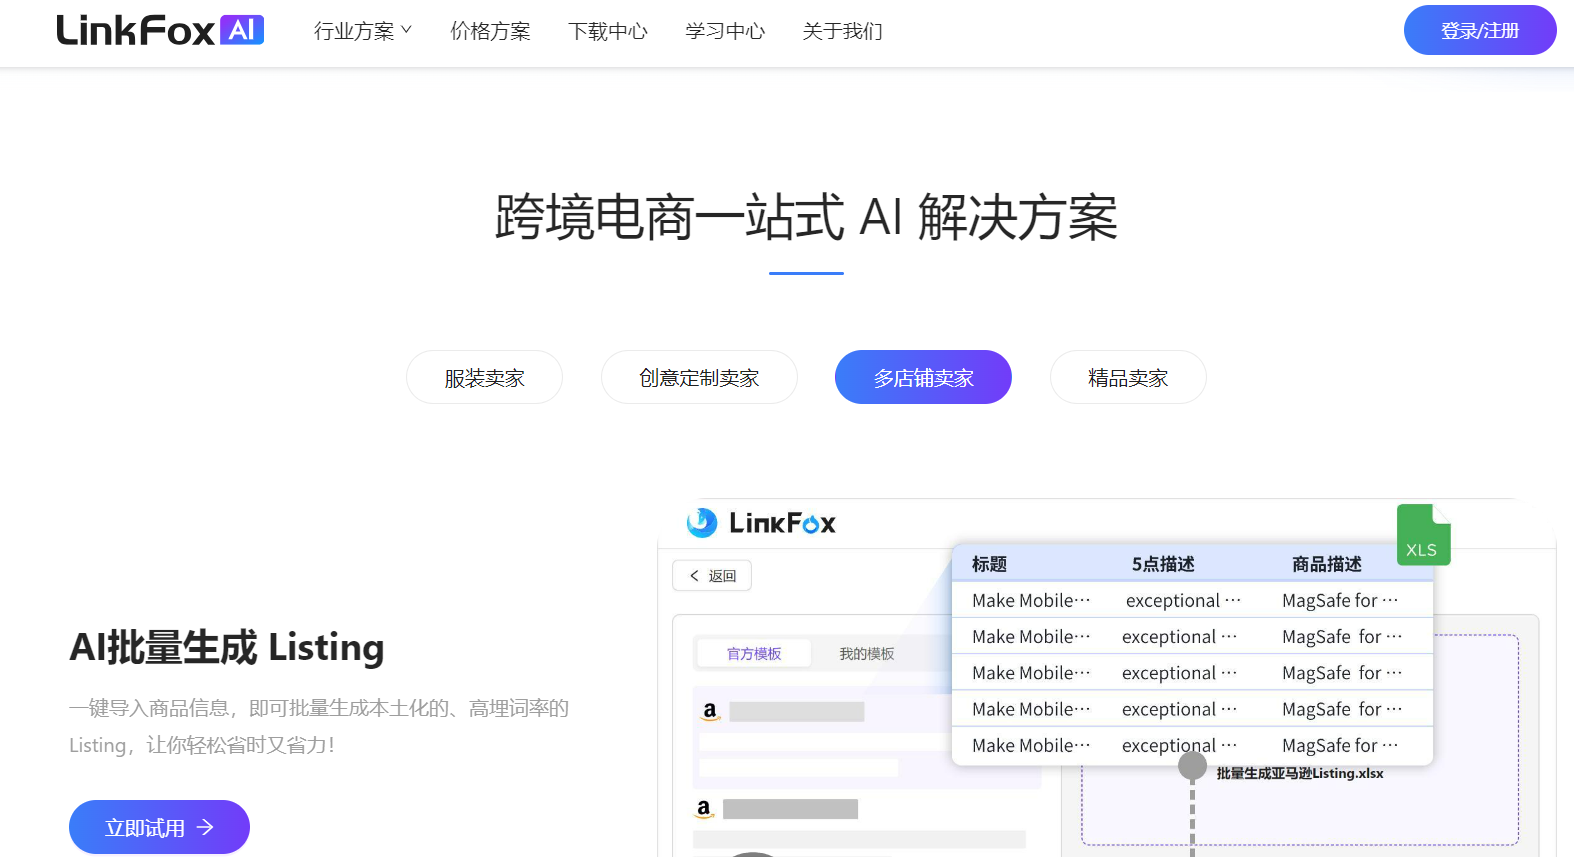Click the AI批量生成 Listing heading
Image resolution: width=1574 pixels, height=857 pixels.
click(x=227, y=647)
